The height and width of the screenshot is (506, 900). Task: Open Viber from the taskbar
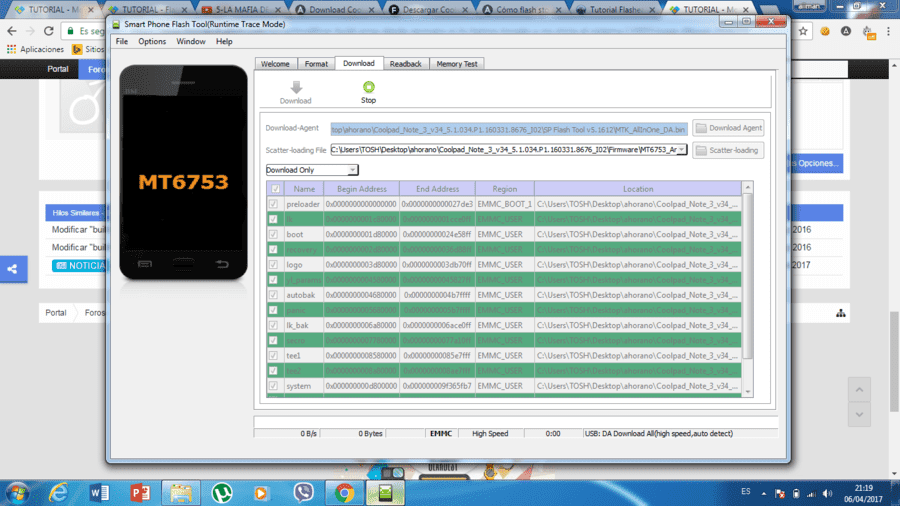[x=303, y=492]
